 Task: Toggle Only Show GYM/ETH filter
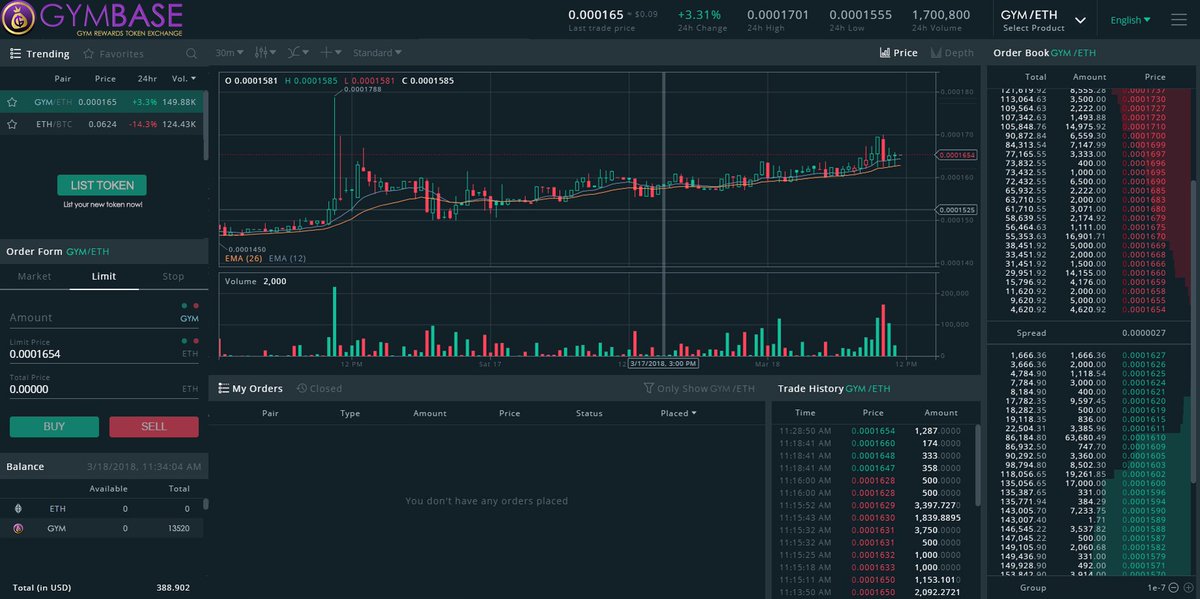[x=698, y=388]
